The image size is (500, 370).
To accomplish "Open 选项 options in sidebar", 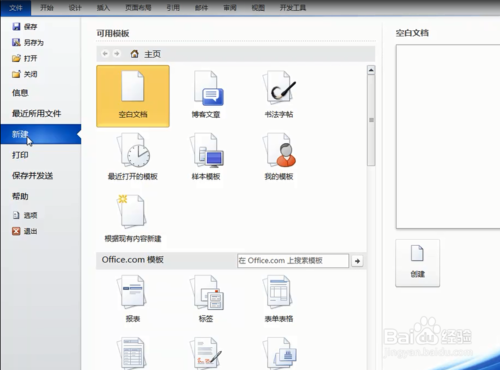I will point(25,215).
